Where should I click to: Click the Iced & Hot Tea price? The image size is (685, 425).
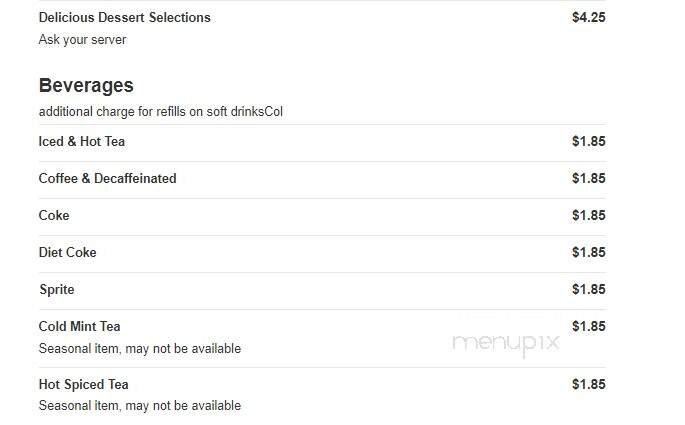pos(588,141)
